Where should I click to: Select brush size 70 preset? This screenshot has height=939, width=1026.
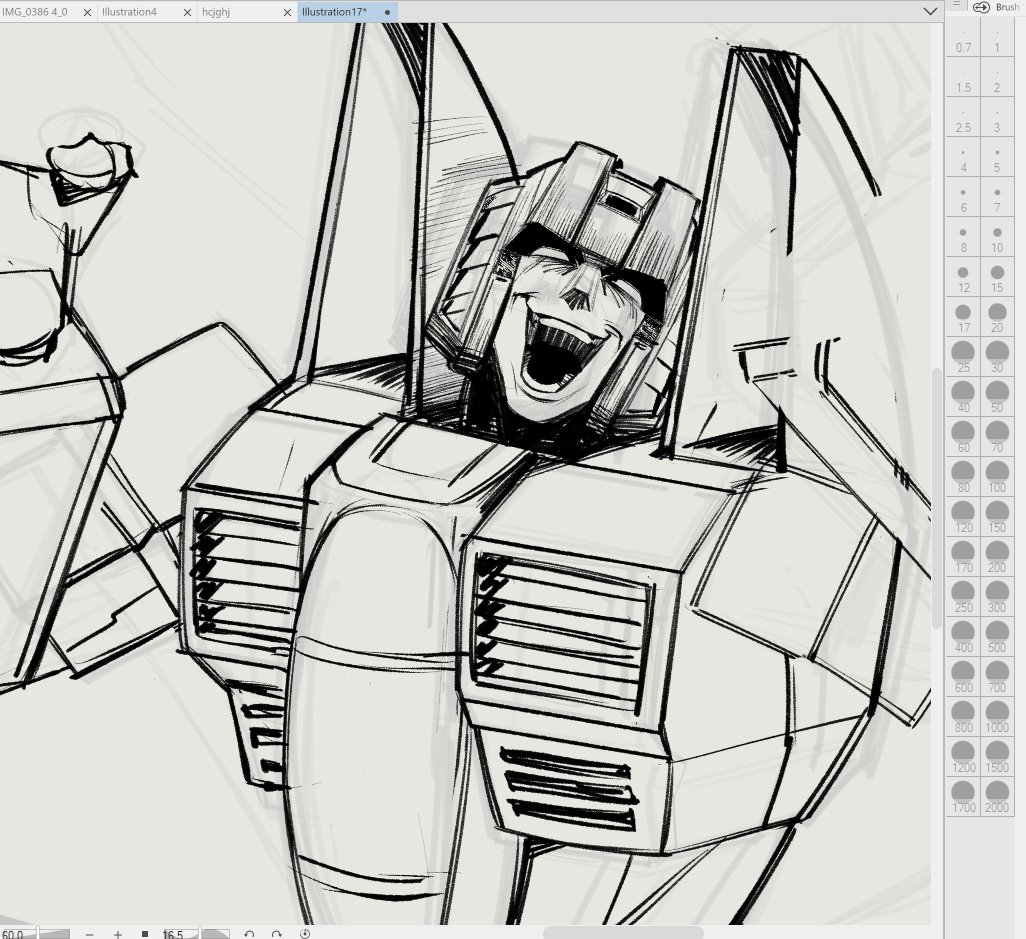coord(997,438)
